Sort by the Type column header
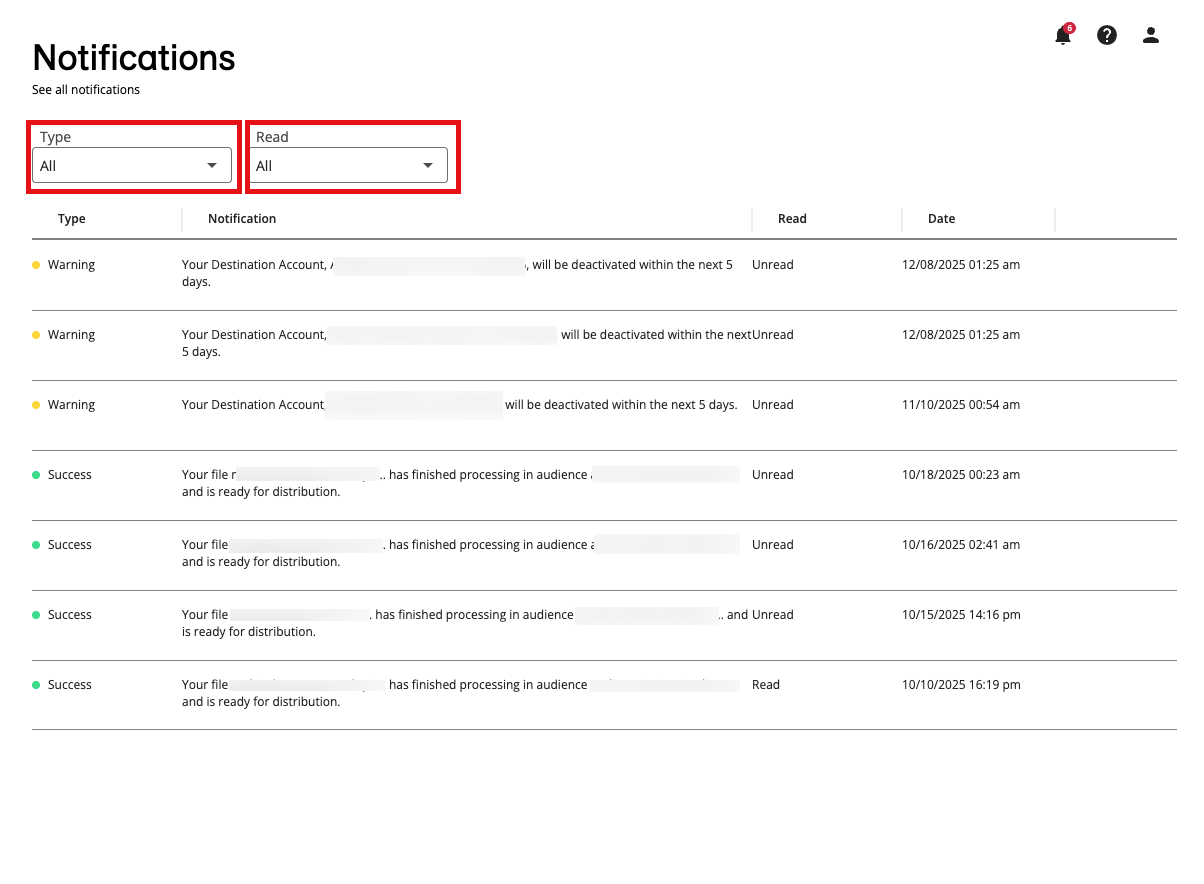The height and width of the screenshot is (884, 1204). tap(72, 219)
